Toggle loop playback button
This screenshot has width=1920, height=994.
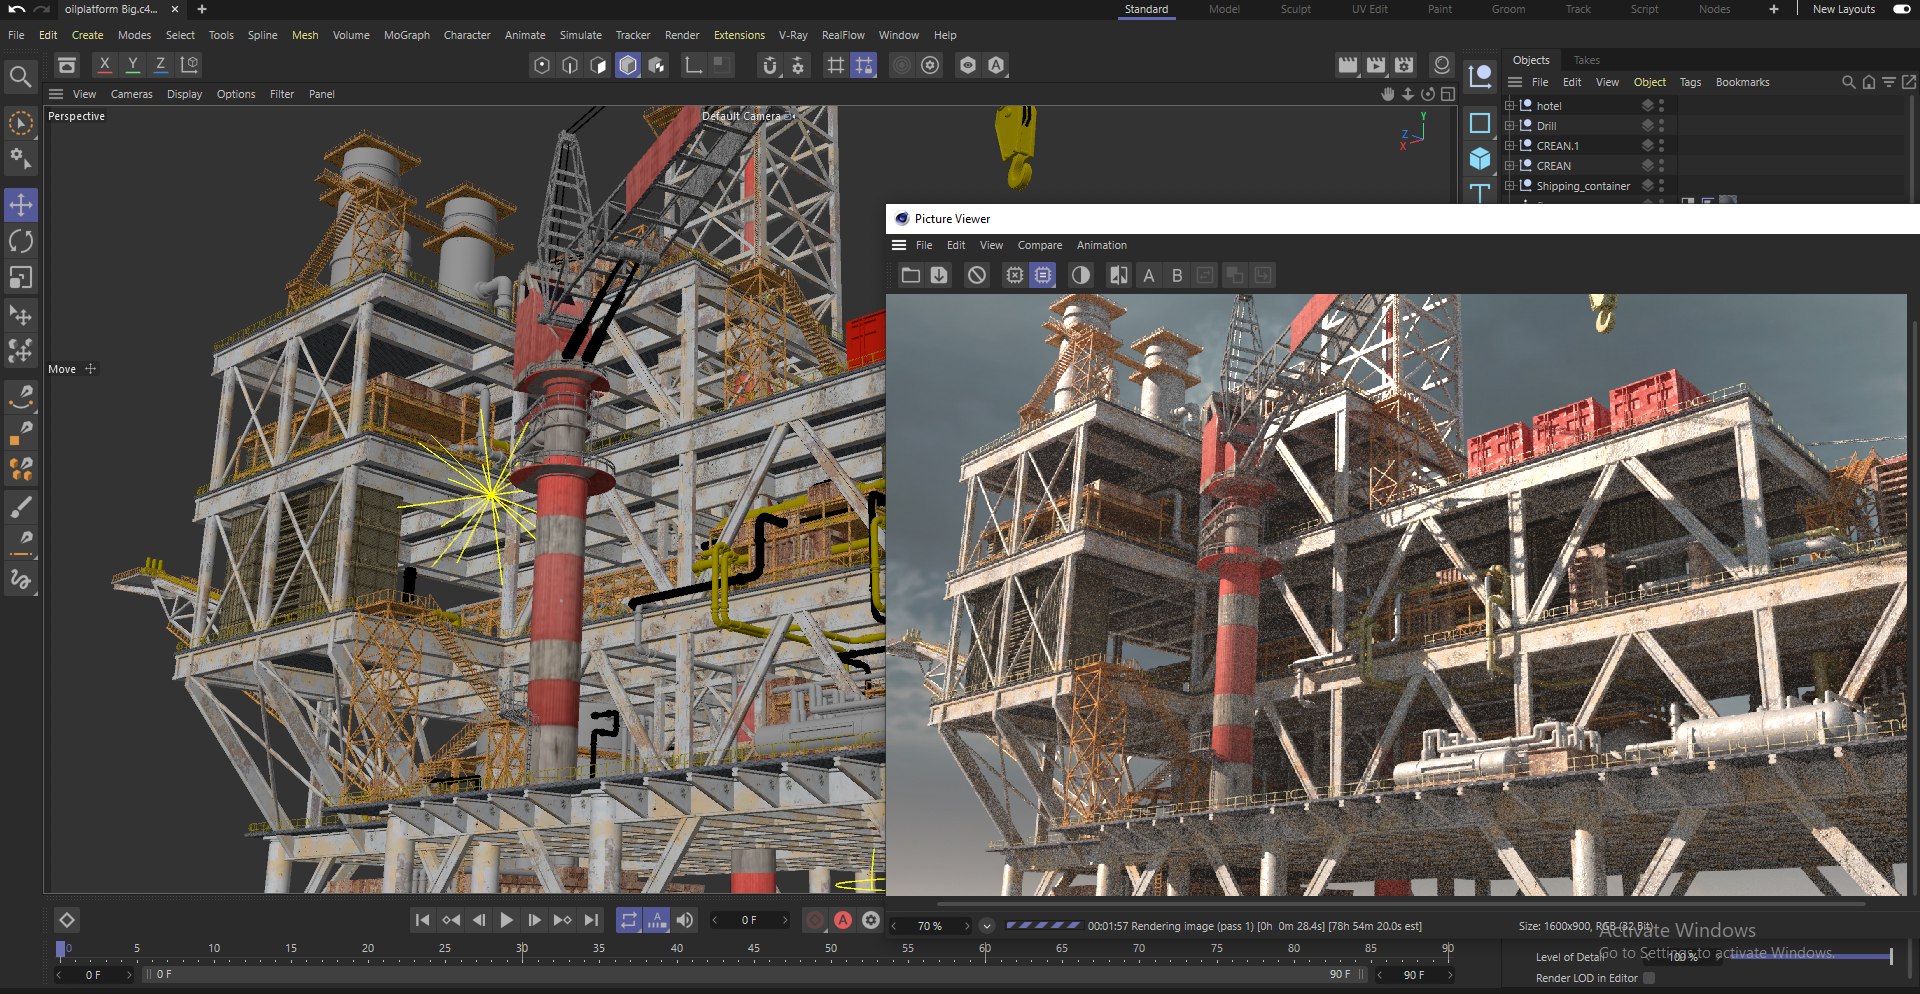pyautogui.click(x=628, y=920)
